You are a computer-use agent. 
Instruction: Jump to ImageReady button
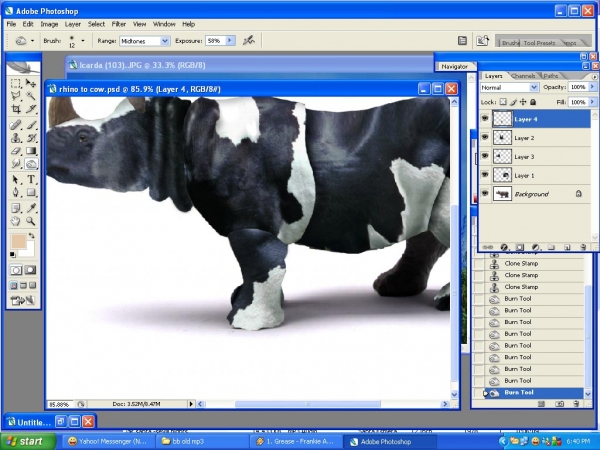23,301
